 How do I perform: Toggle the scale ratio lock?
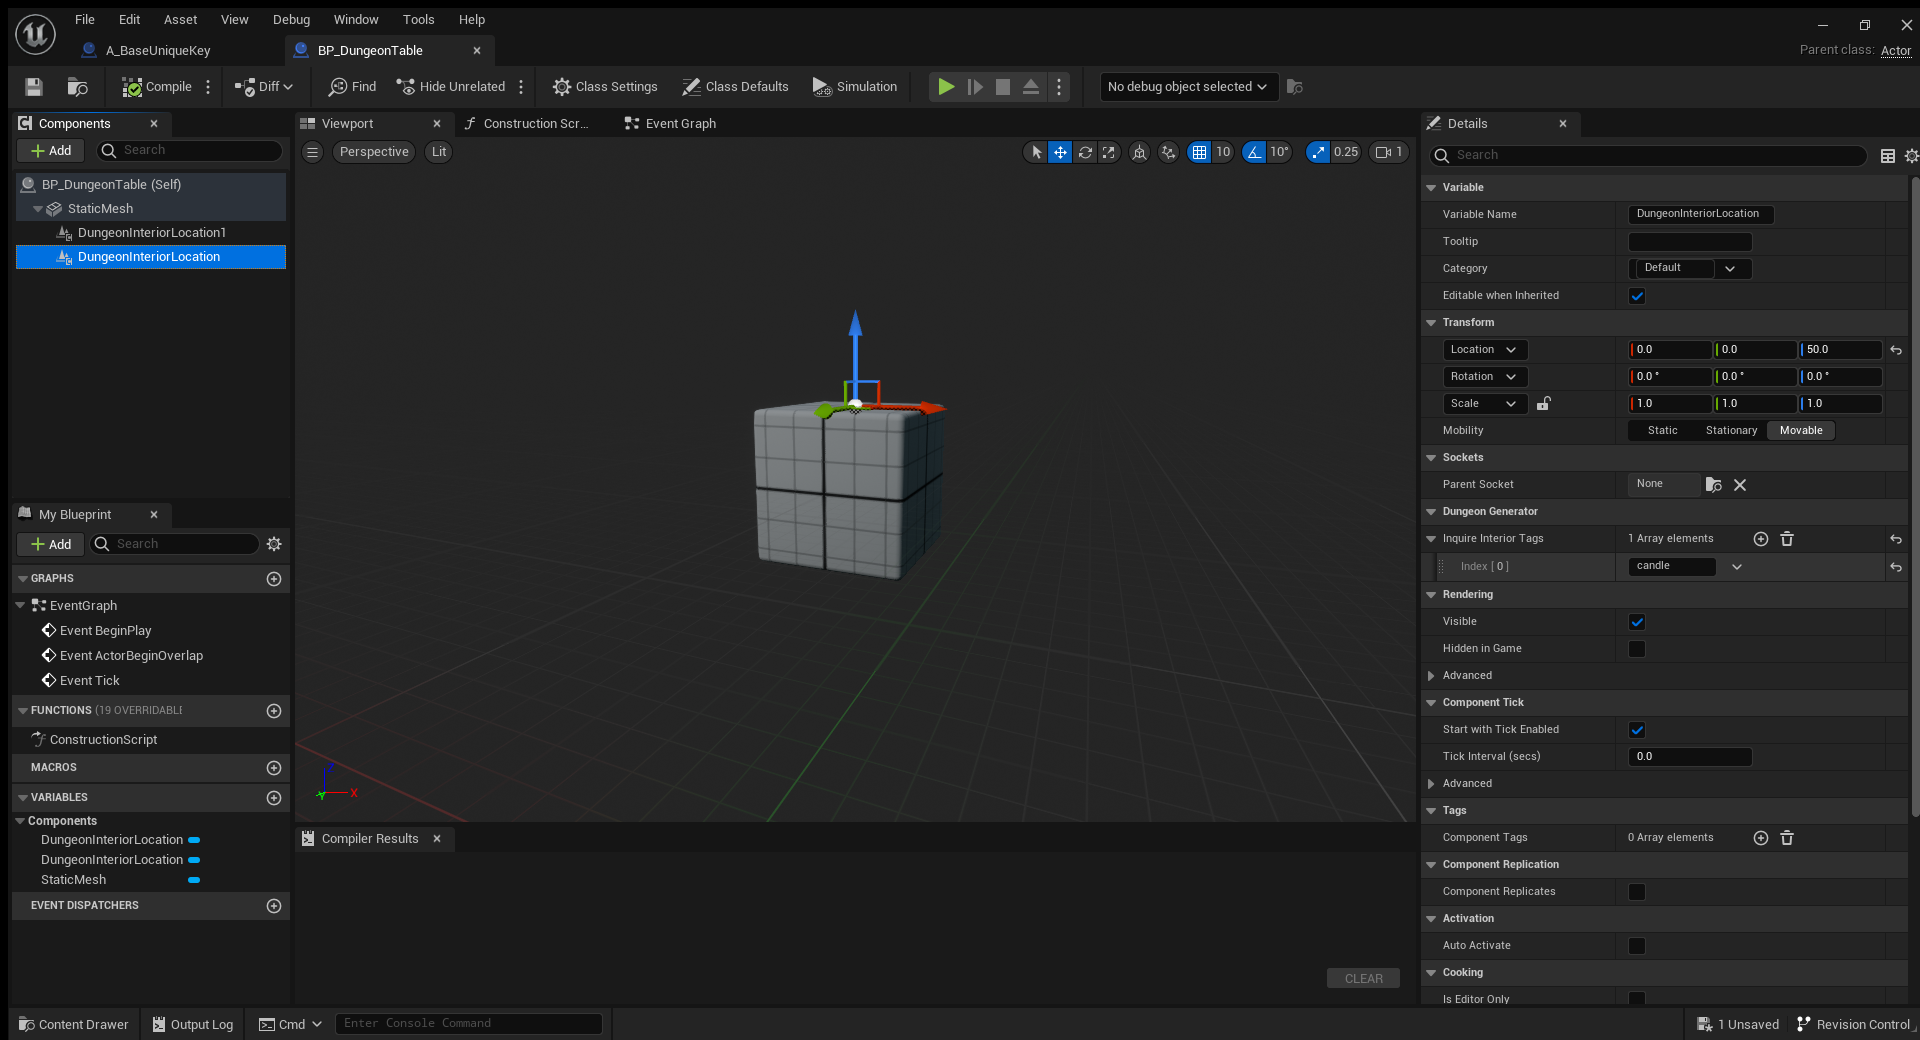[x=1544, y=404]
